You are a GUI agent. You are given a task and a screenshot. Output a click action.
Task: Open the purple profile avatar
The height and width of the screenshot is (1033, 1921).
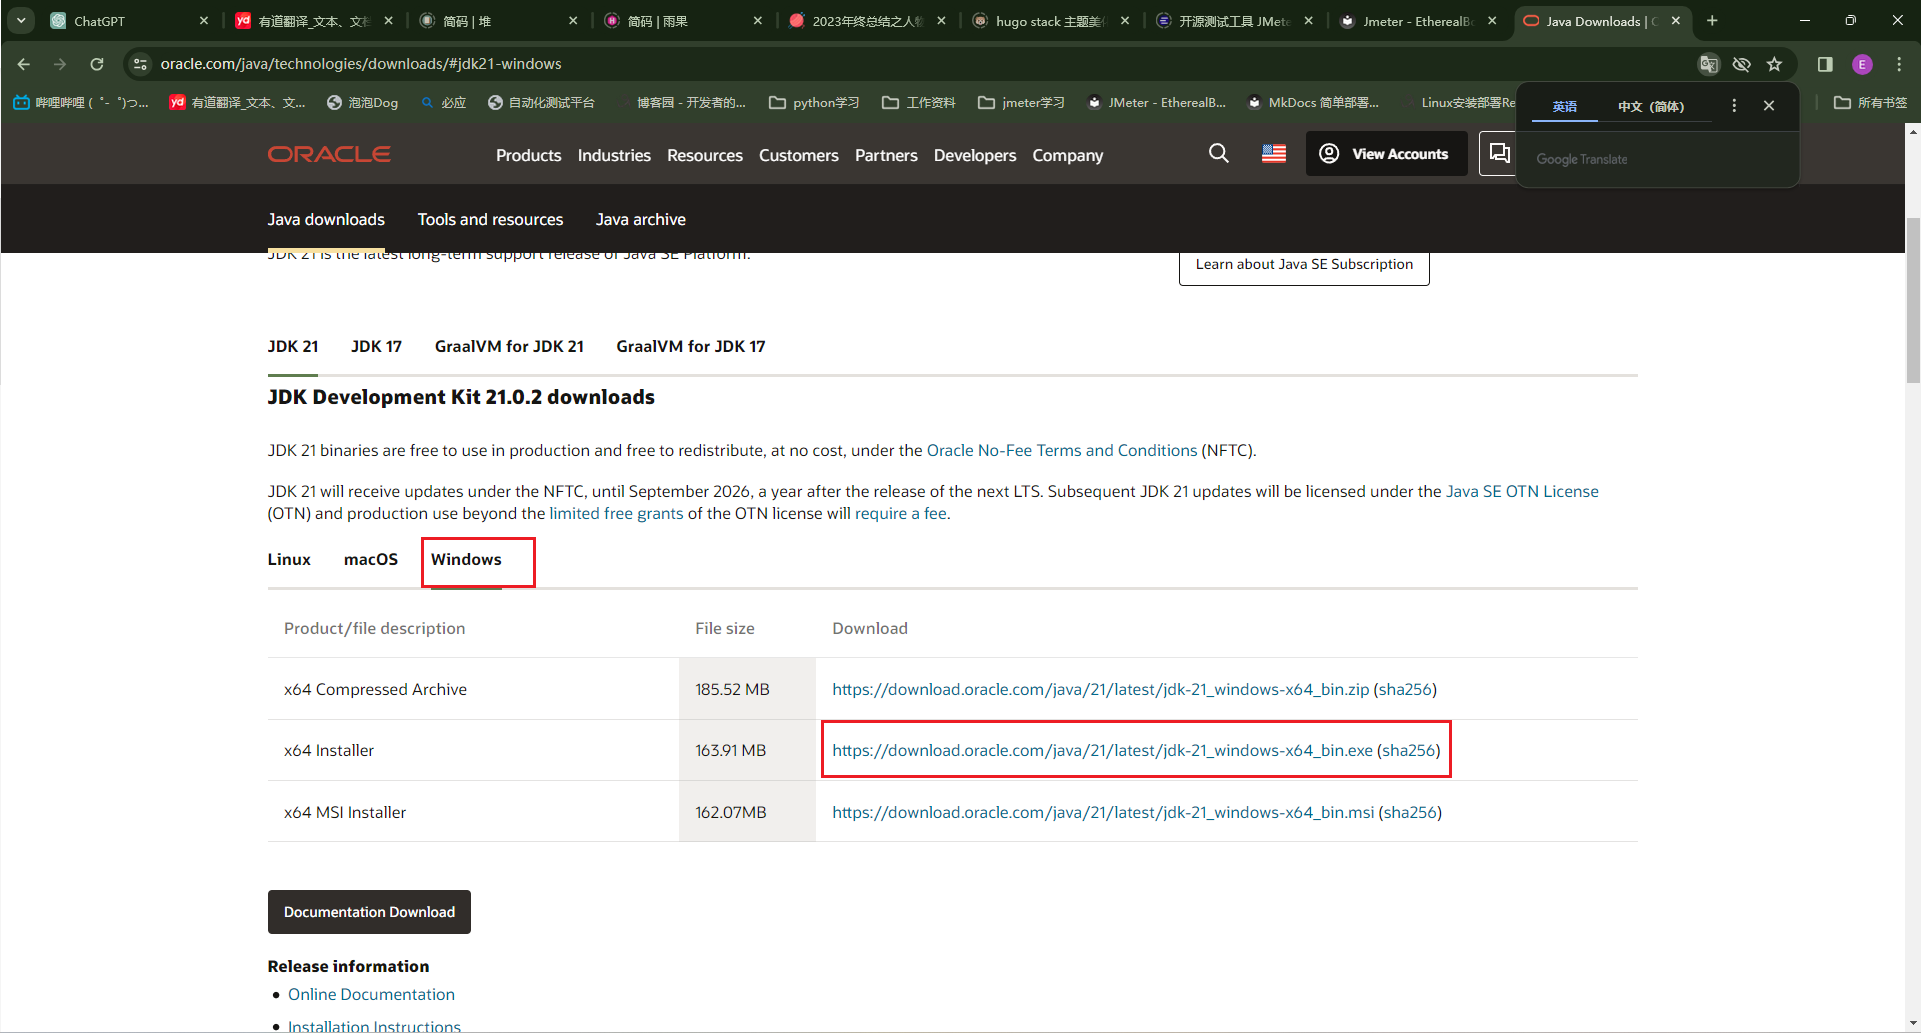coord(1862,64)
